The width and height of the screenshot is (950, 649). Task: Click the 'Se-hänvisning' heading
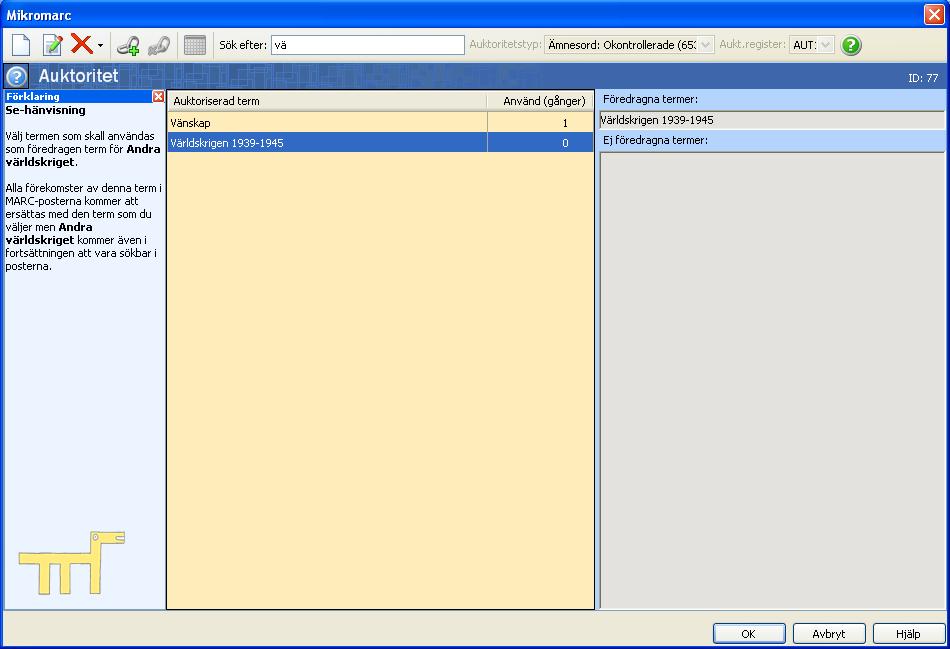(45, 110)
